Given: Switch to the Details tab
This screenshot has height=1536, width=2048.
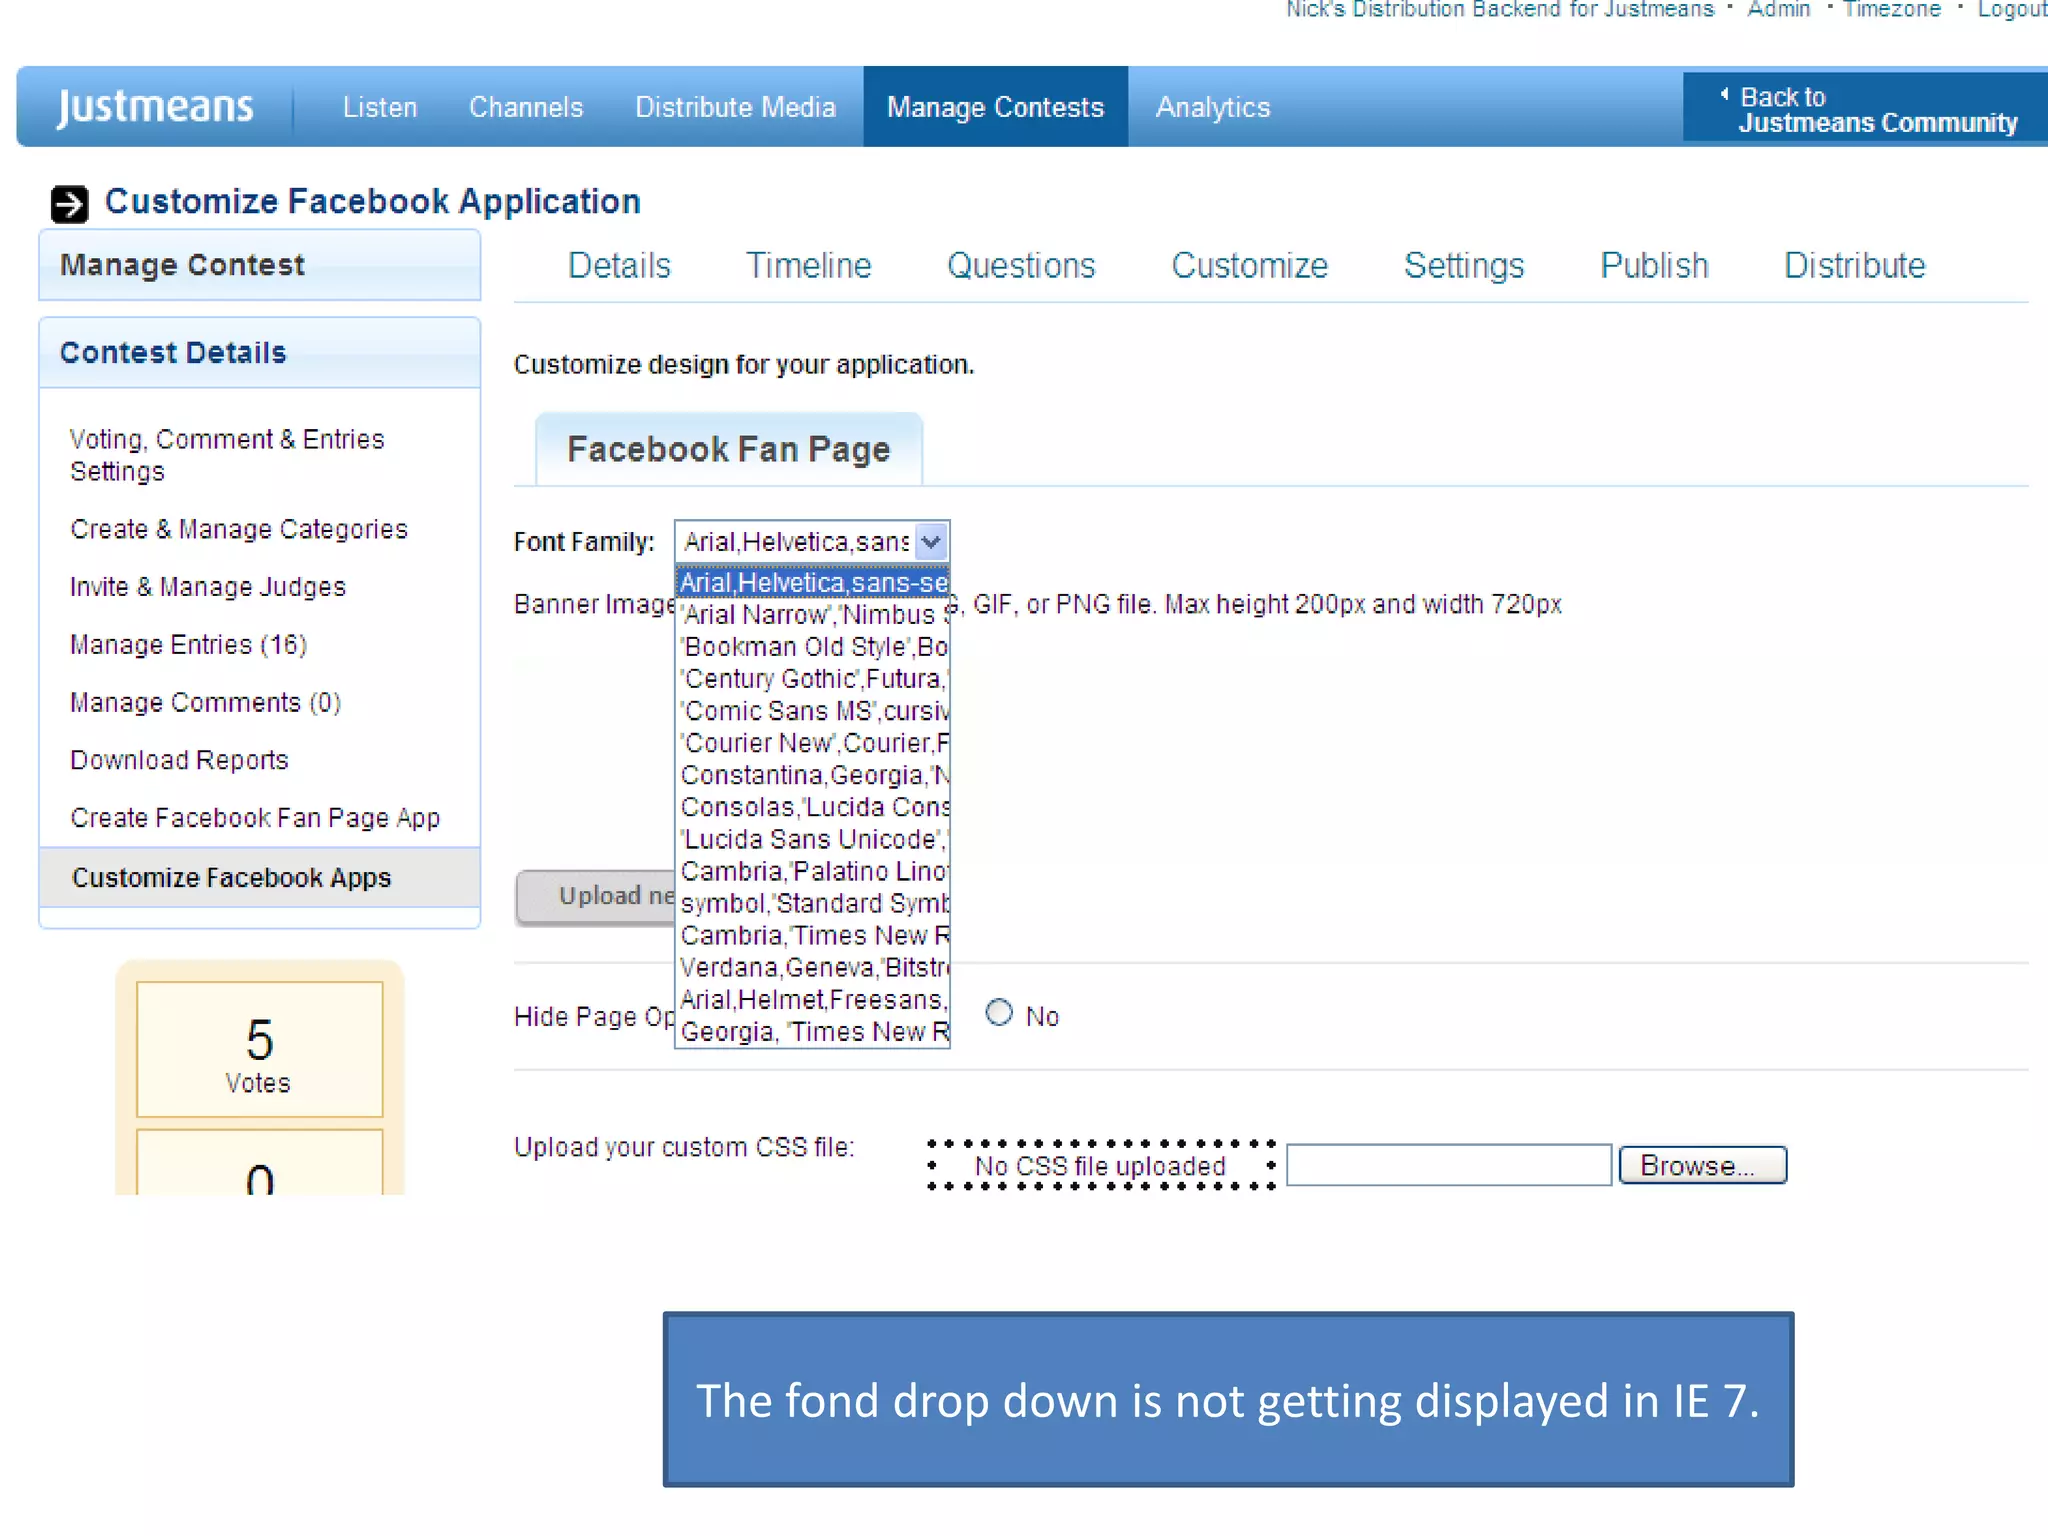Looking at the screenshot, I should pyautogui.click(x=619, y=266).
